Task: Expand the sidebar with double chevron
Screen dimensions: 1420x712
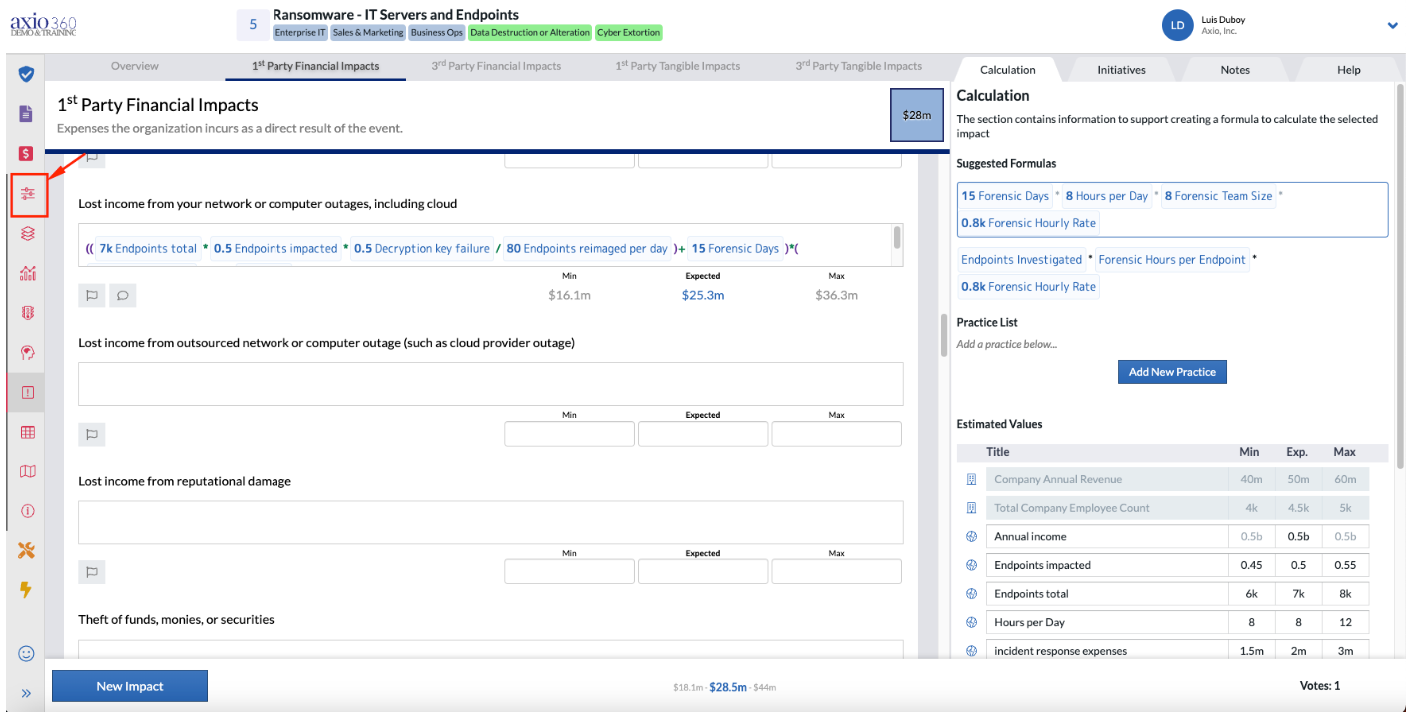Action: [27, 693]
